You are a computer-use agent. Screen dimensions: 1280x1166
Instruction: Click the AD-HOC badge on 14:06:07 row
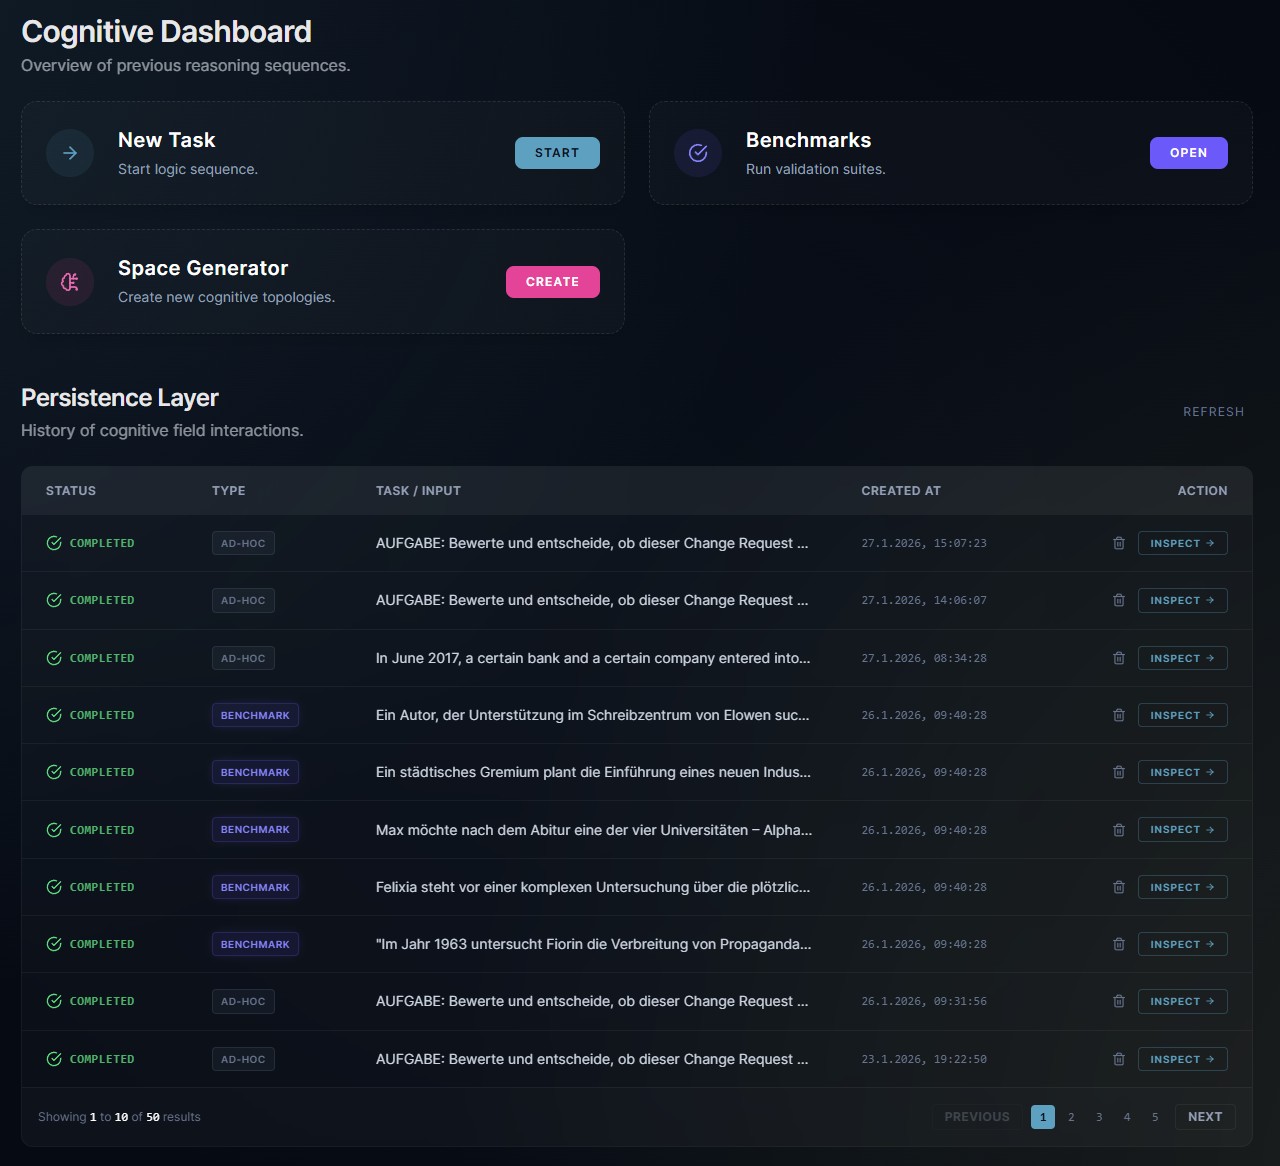tap(243, 600)
